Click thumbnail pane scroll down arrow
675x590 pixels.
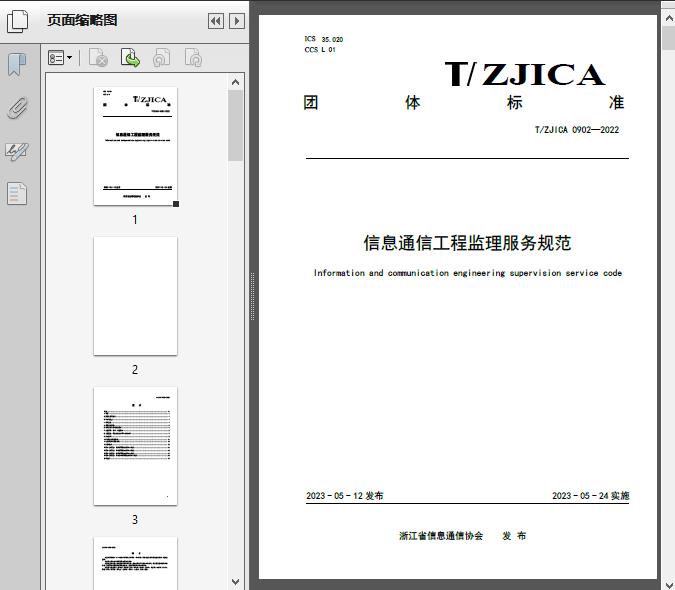pos(235,582)
